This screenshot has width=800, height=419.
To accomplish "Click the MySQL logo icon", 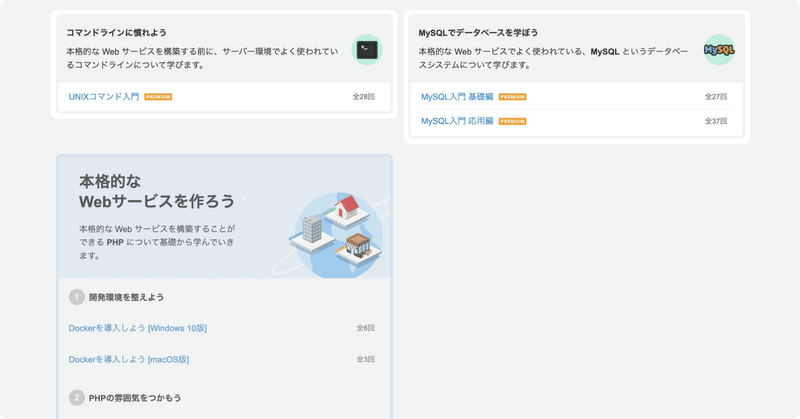I will [x=719, y=50].
